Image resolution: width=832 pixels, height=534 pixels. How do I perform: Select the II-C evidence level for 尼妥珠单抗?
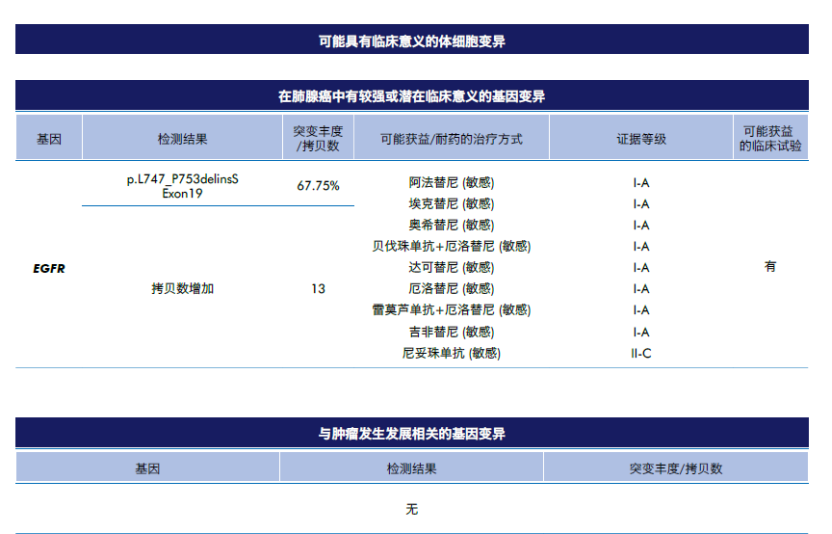[641, 353]
